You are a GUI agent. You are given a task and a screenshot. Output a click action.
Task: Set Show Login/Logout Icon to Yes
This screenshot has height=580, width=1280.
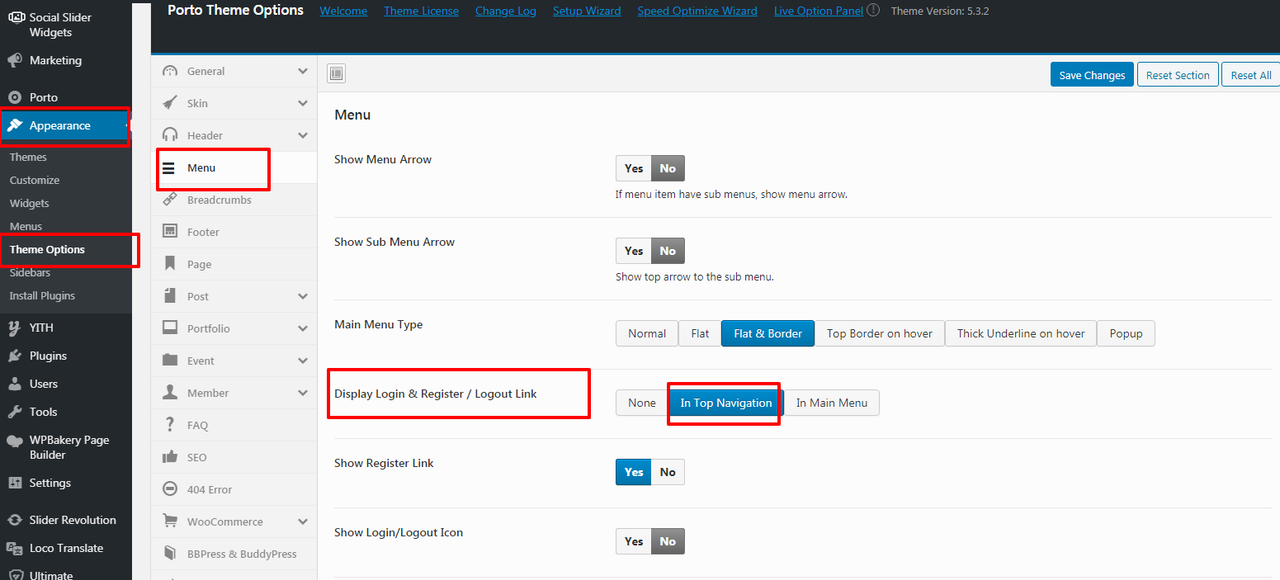pos(633,541)
